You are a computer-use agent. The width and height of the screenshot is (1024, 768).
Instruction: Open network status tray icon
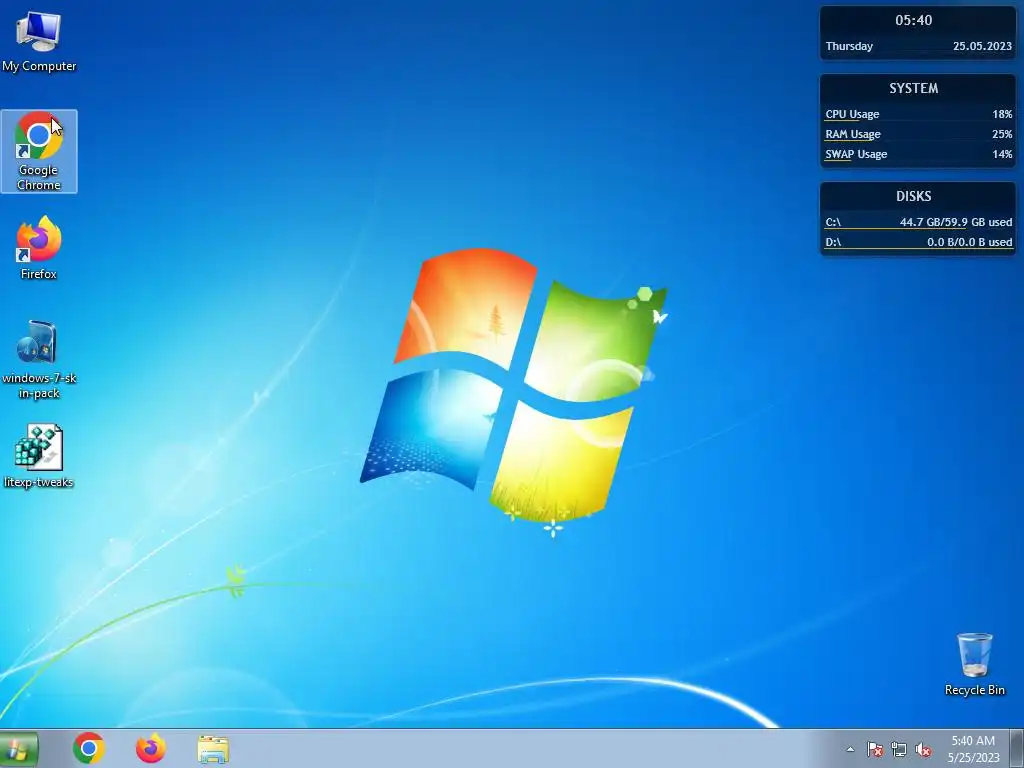tap(899, 749)
